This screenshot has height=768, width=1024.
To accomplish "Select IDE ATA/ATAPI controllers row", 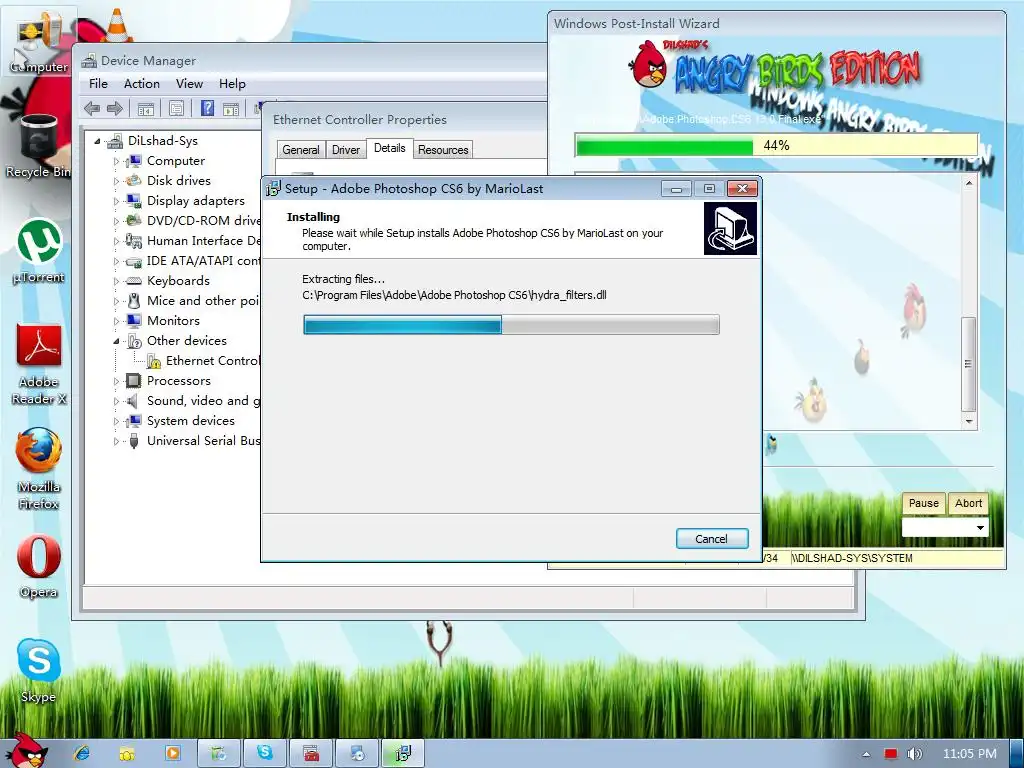I will point(193,261).
